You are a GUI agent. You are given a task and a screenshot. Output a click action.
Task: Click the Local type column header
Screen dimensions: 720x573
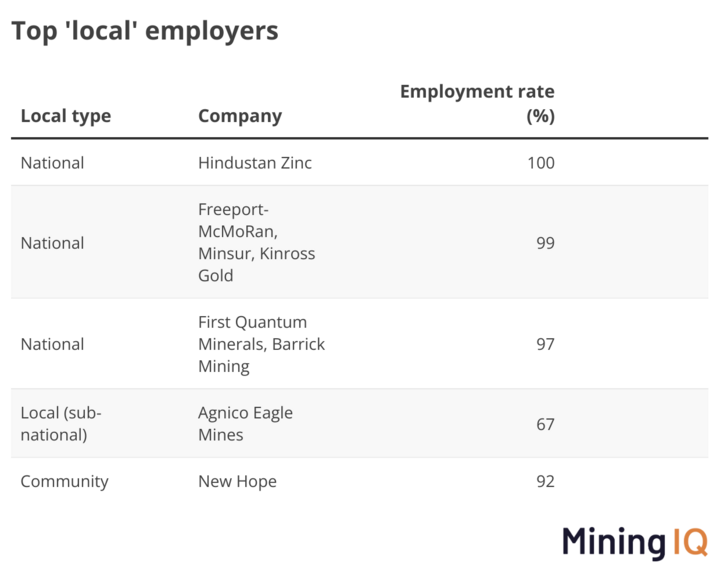coord(66,116)
